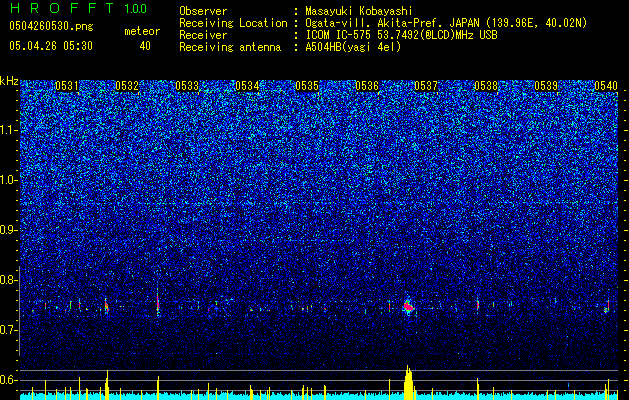Click the date stamp 05.04.26 05:30

[51, 46]
